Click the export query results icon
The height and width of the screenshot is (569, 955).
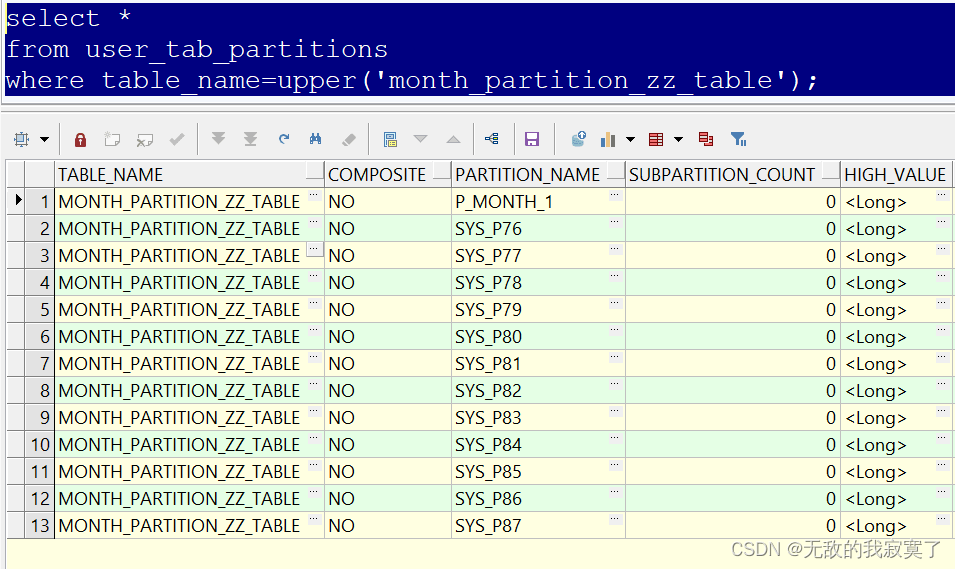pos(579,139)
